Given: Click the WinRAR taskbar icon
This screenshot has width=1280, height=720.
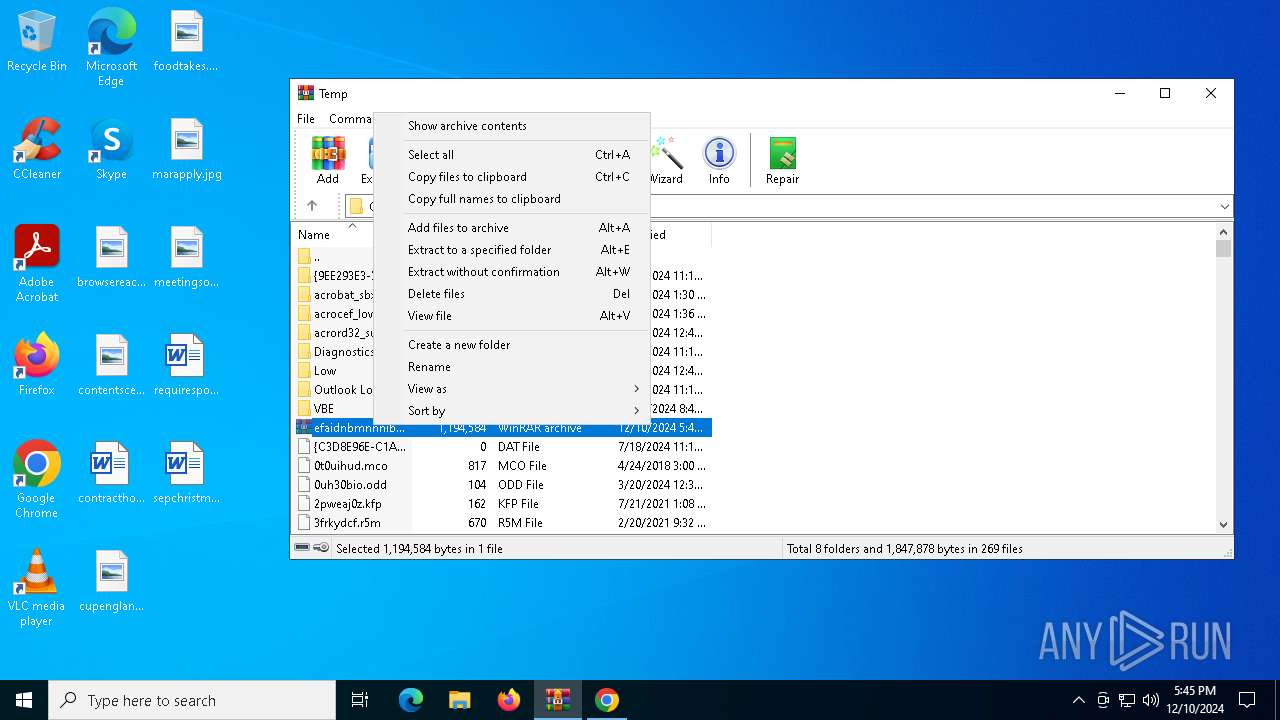Looking at the screenshot, I should tap(557, 700).
